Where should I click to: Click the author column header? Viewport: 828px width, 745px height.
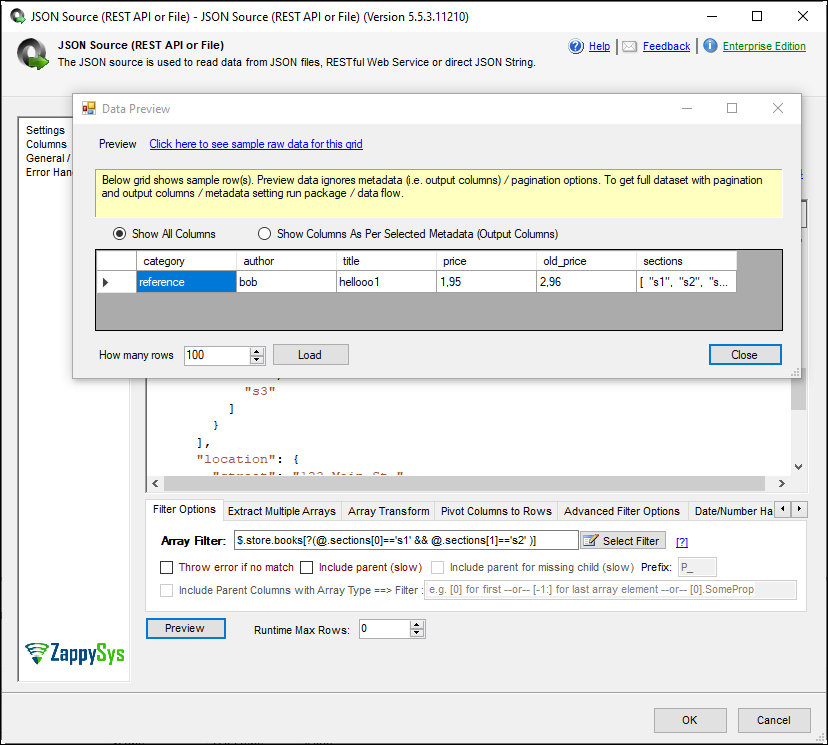point(286,261)
